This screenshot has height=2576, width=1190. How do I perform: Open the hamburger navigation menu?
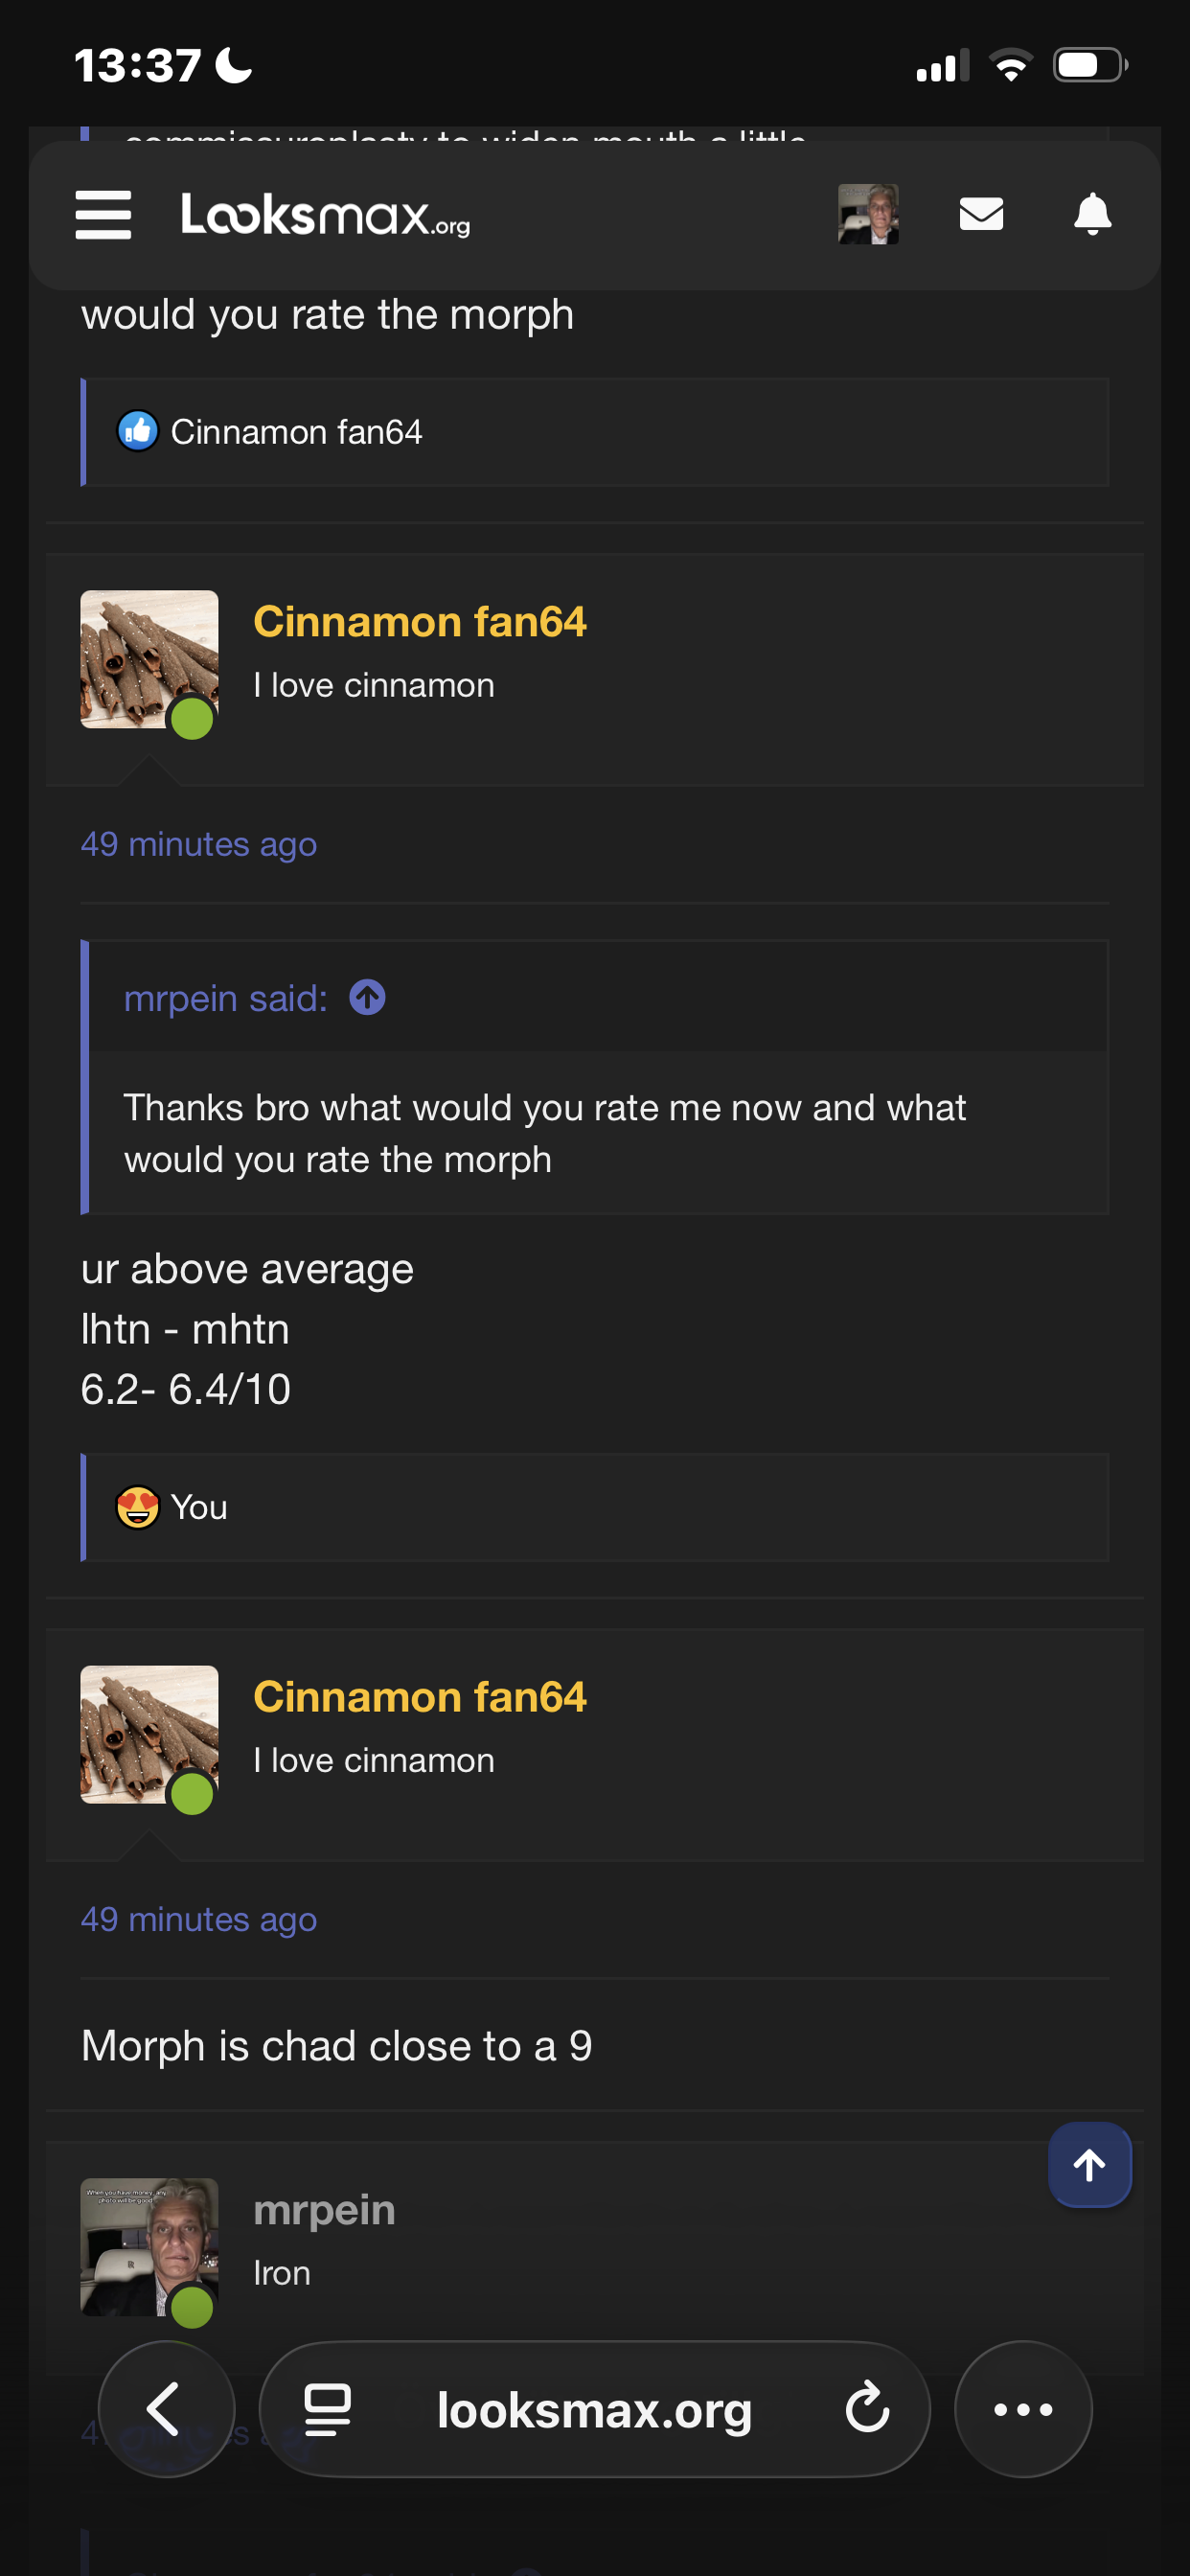click(x=103, y=215)
